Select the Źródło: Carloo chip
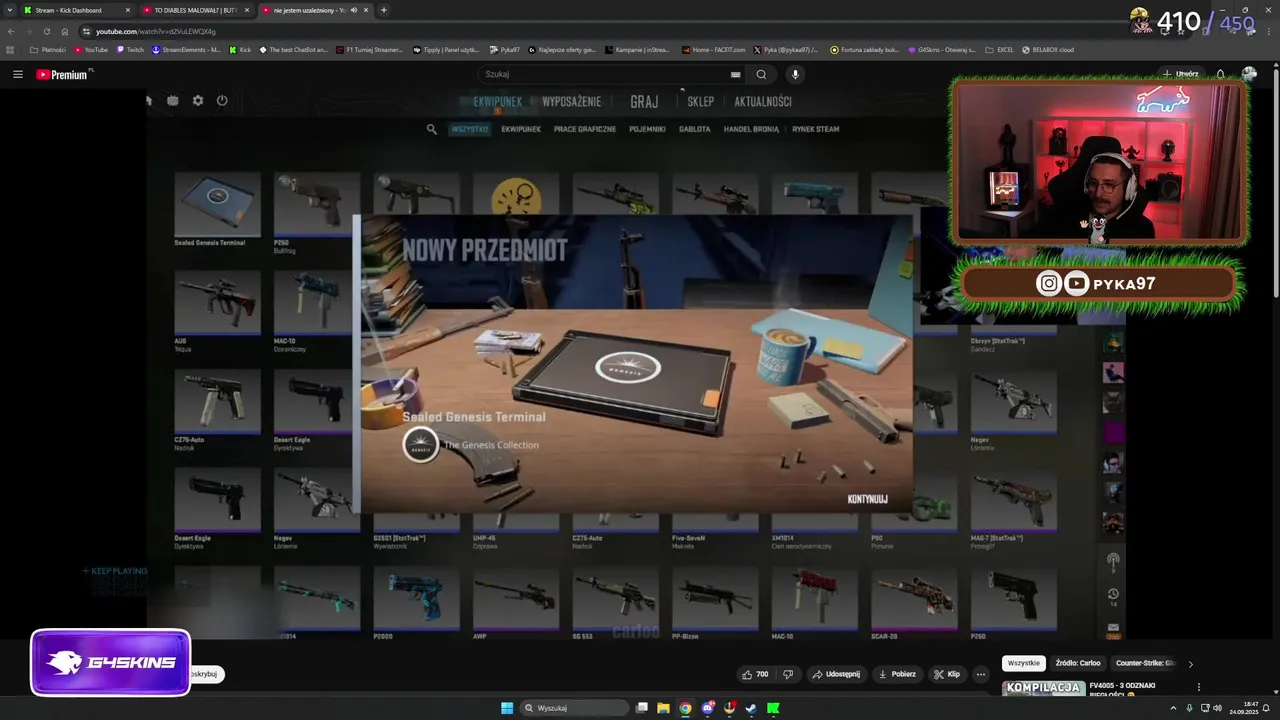Screen dimensions: 1280x720 1078,663
